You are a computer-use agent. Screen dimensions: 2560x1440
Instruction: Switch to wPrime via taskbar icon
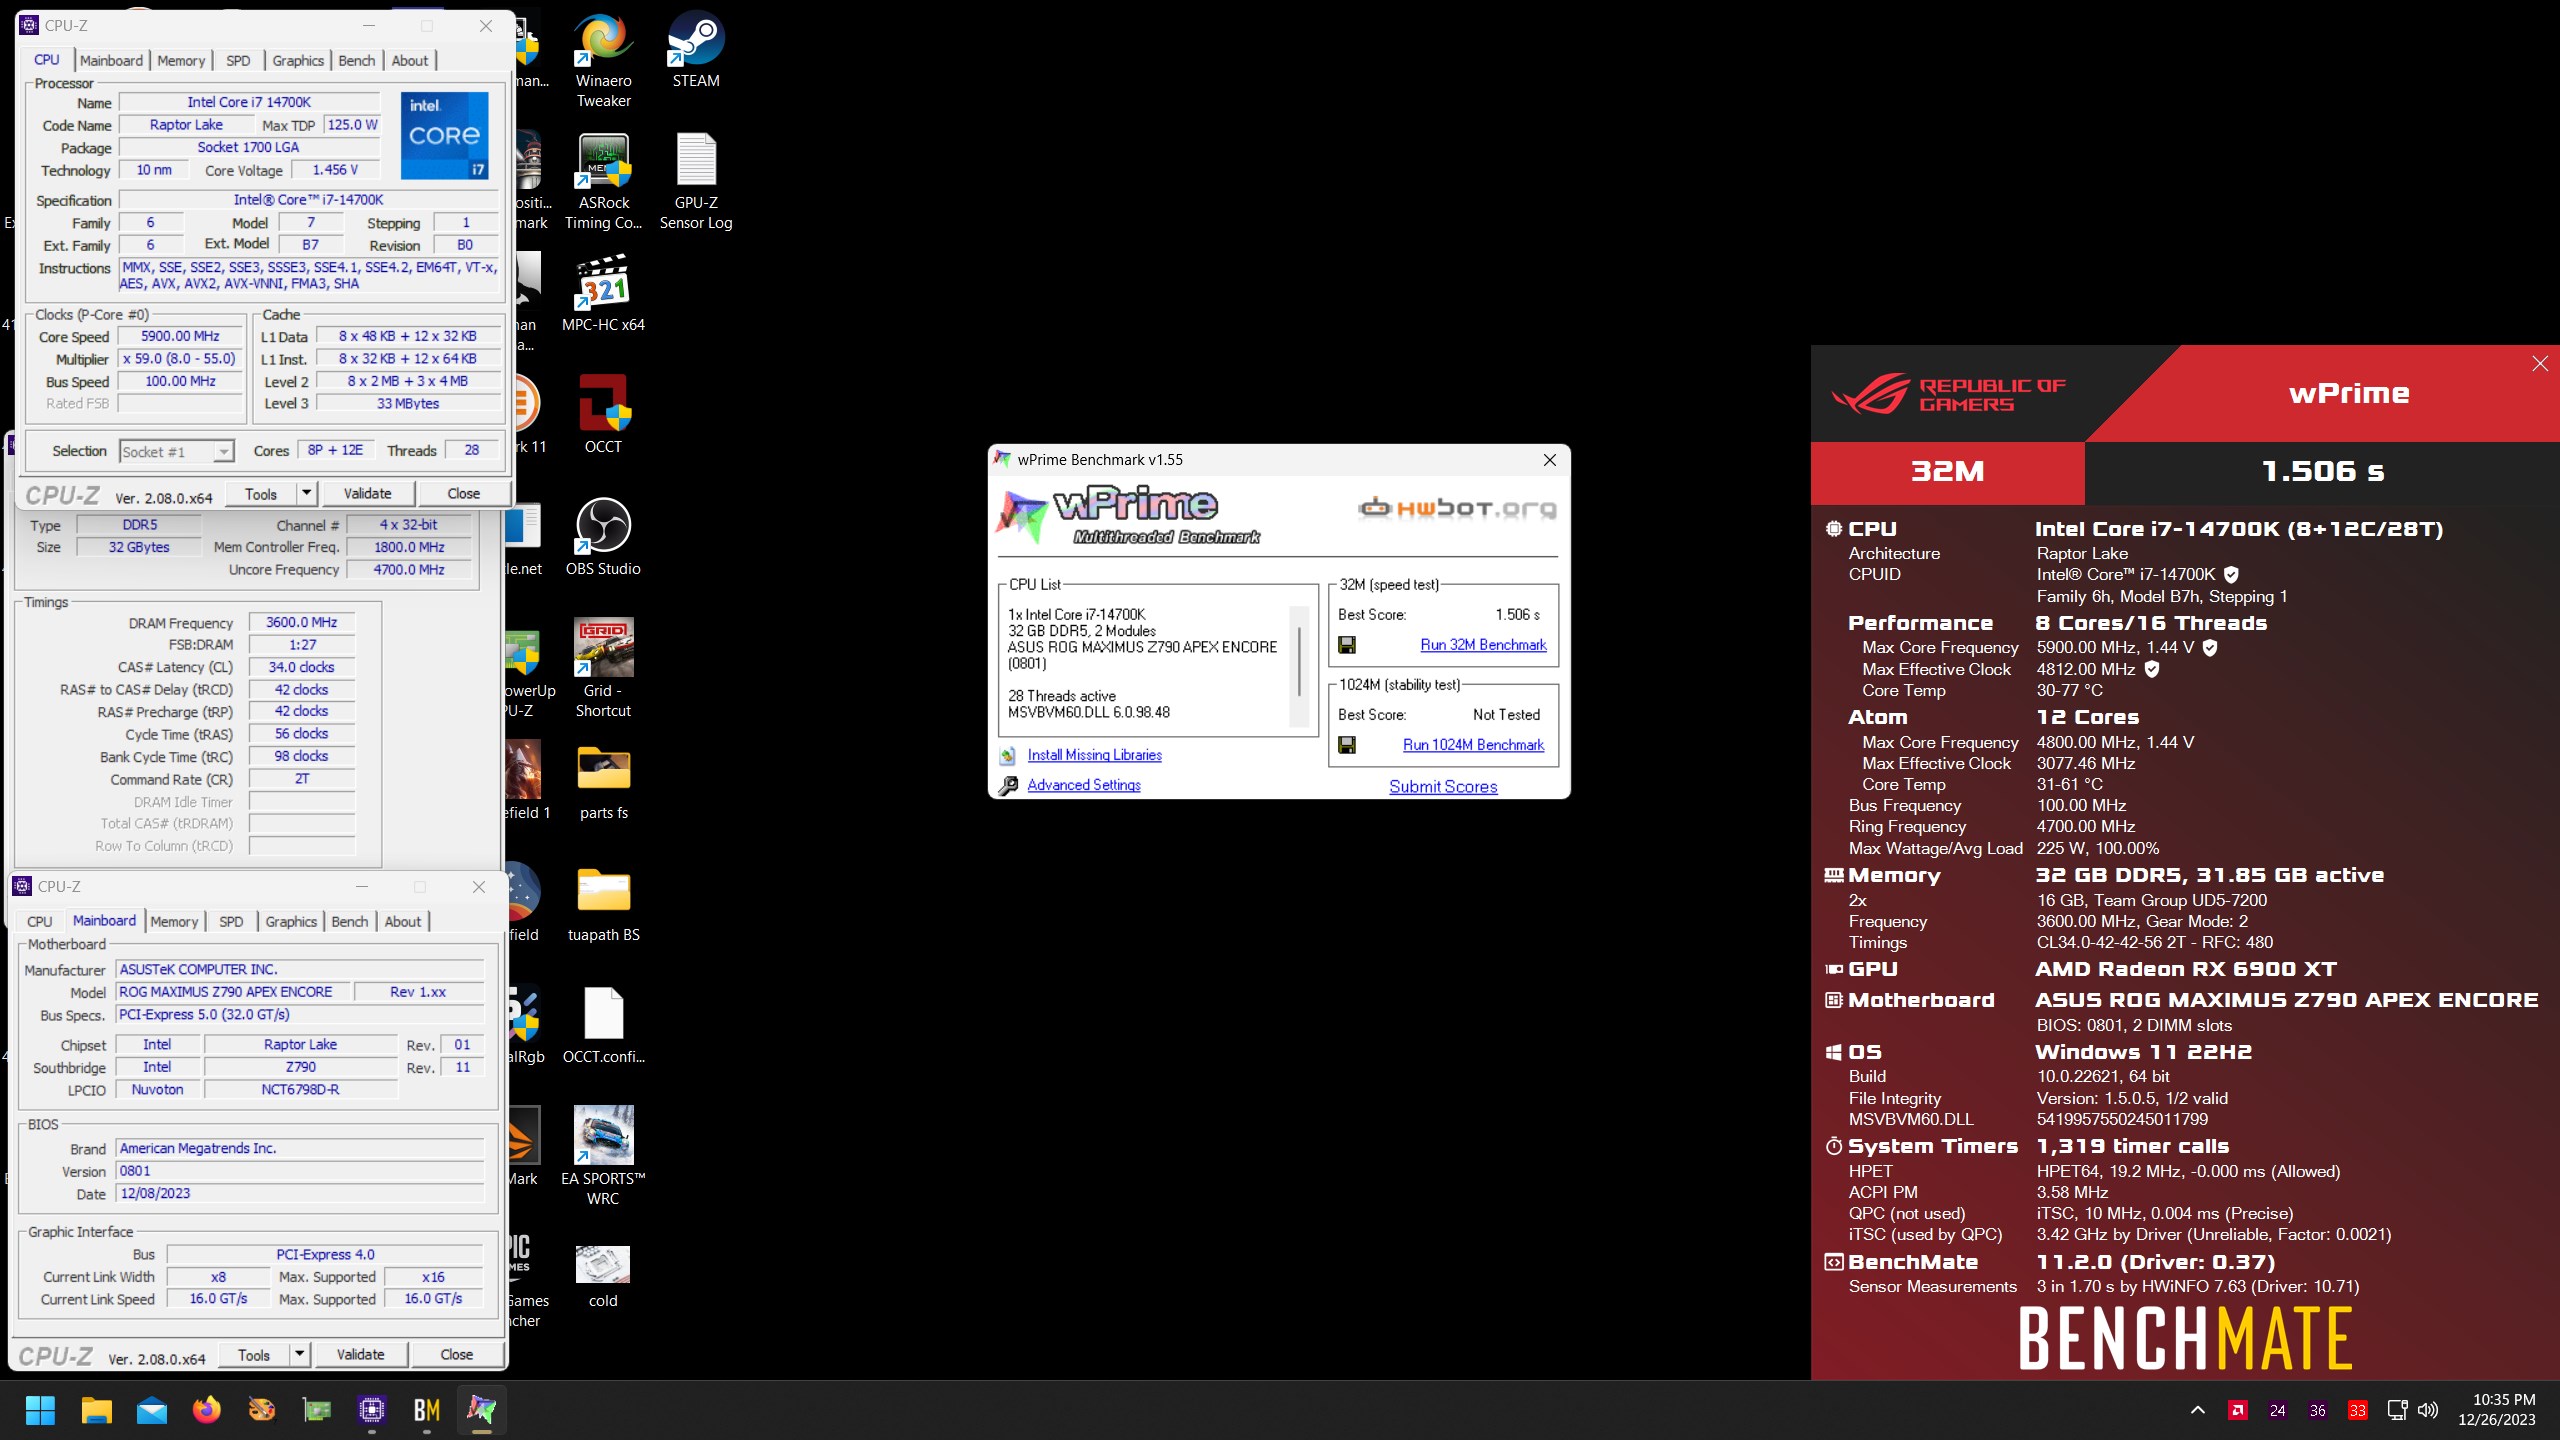click(481, 1410)
